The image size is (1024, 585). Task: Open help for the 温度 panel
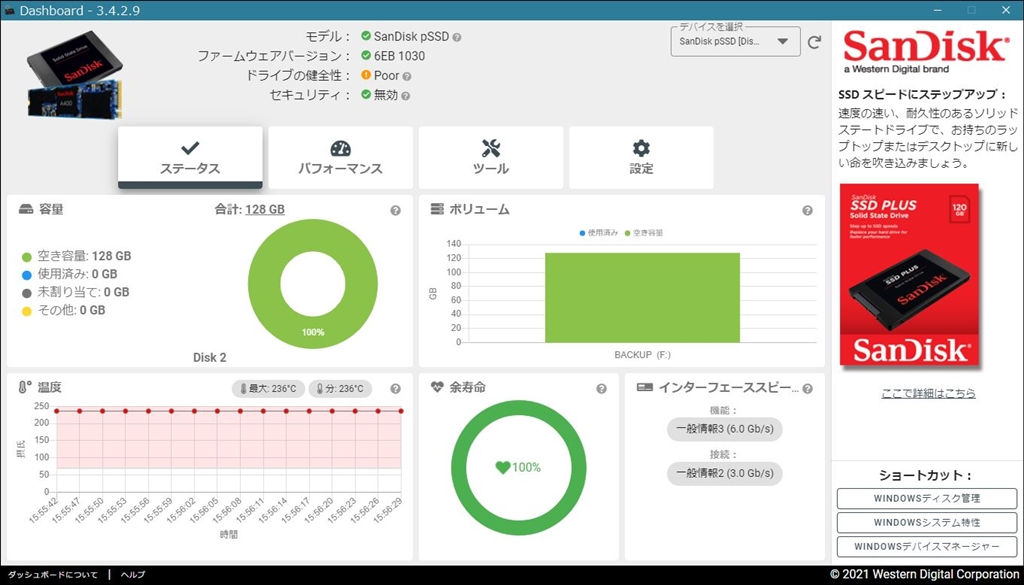[395, 388]
